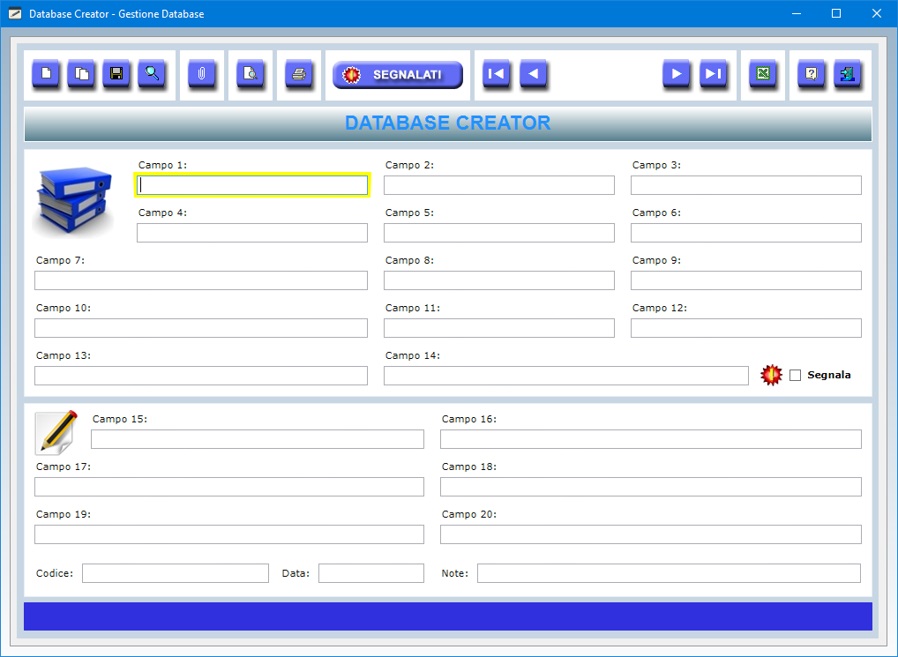The height and width of the screenshot is (657, 898).
Task: Click the Campo 4 input box
Action: point(252,233)
